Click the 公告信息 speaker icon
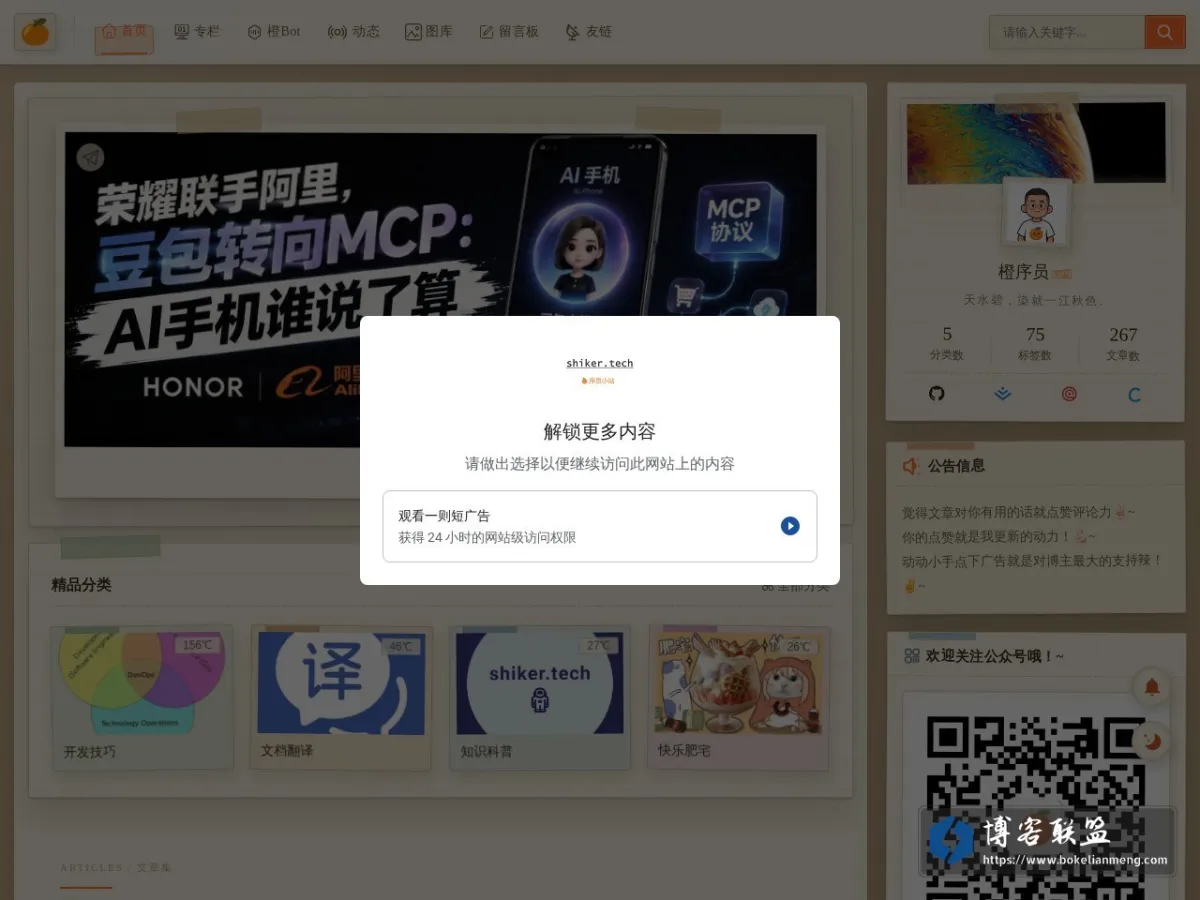 click(x=911, y=466)
